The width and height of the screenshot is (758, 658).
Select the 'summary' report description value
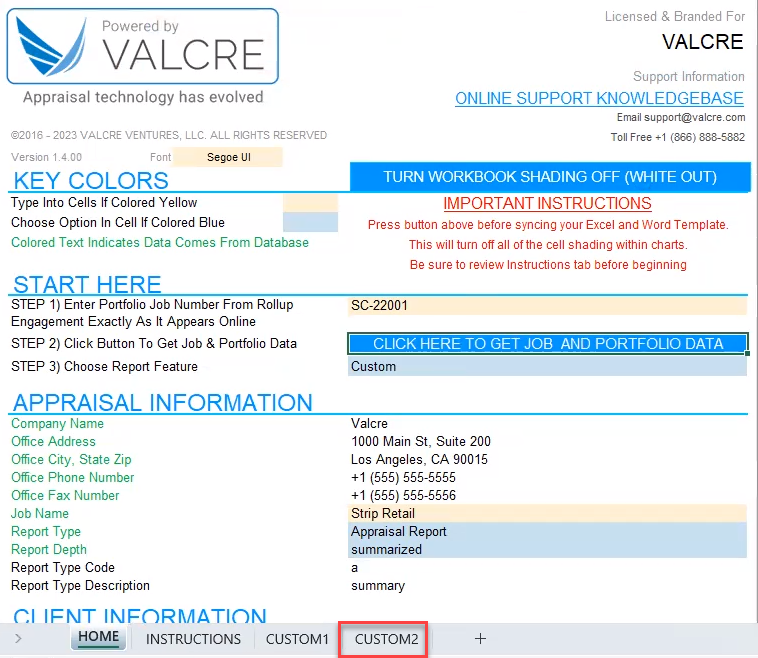[378, 585]
